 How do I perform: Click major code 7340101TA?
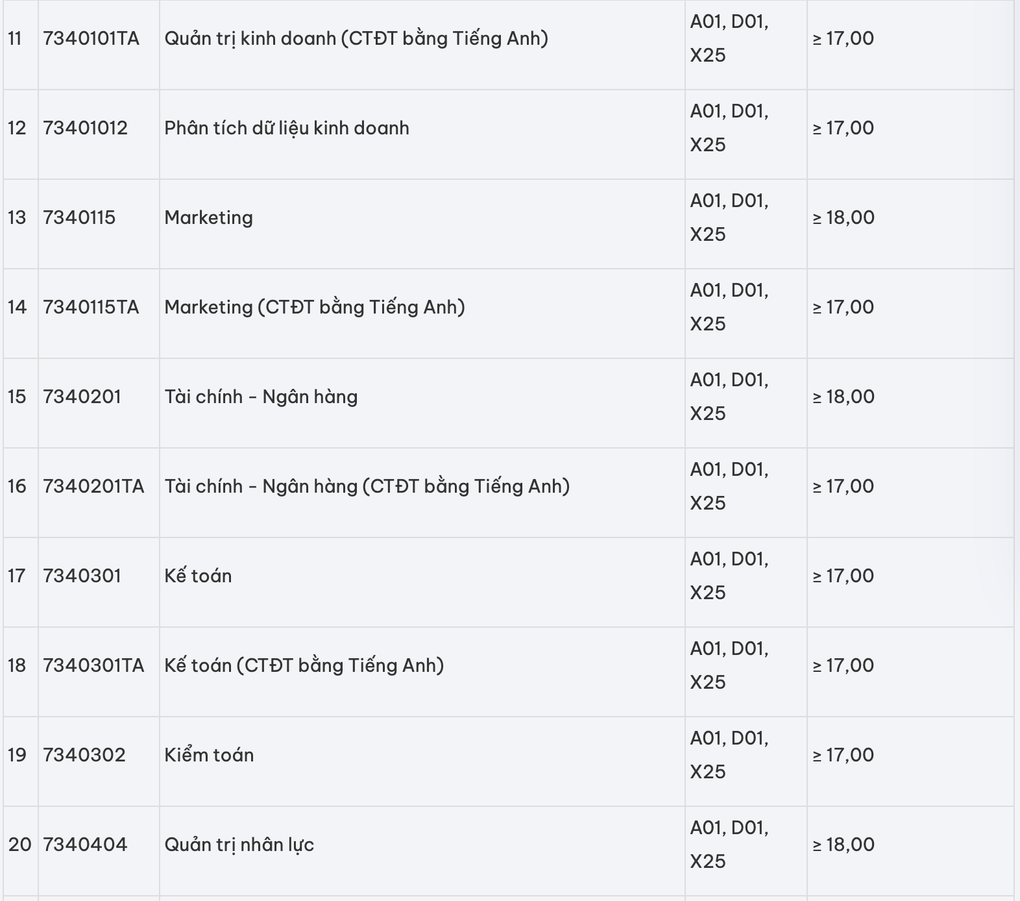[x=91, y=38]
